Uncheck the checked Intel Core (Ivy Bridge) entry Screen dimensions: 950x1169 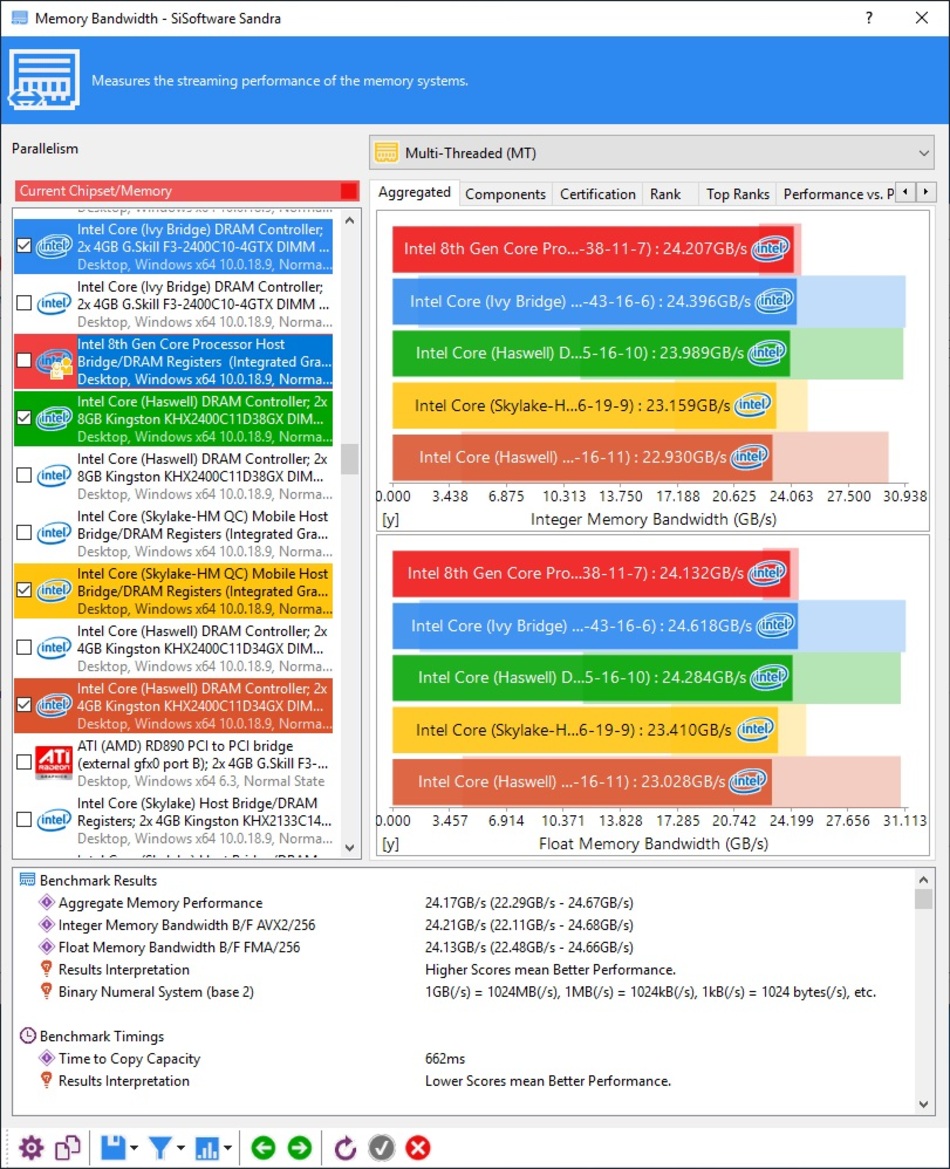pos(24,245)
